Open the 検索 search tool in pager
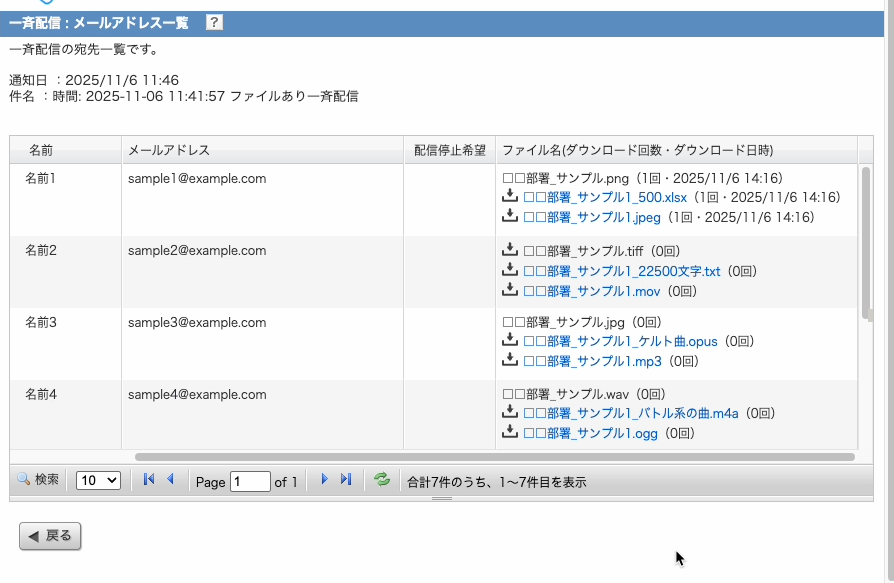894x583 pixels. click(38, 480)
